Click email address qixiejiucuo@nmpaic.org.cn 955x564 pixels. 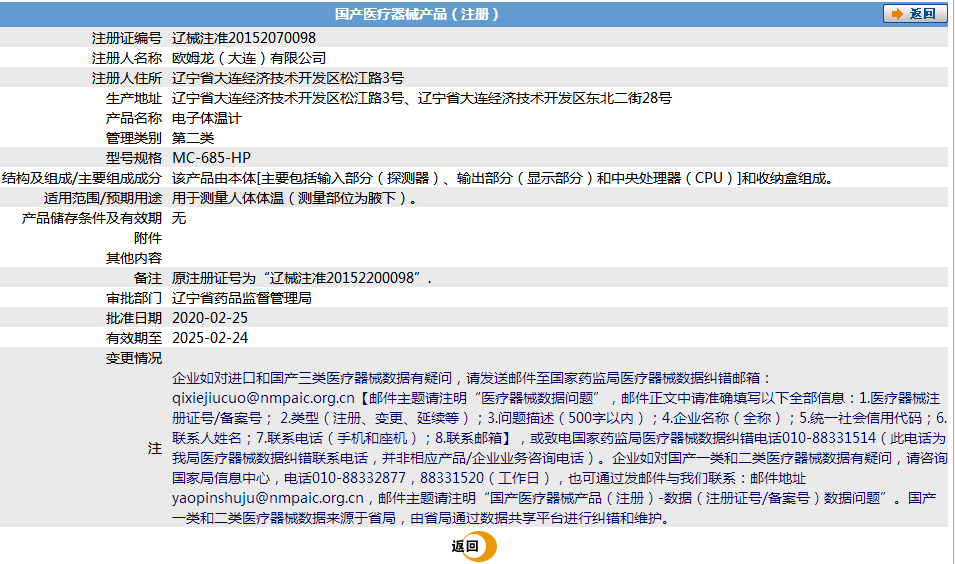(263, 398)
